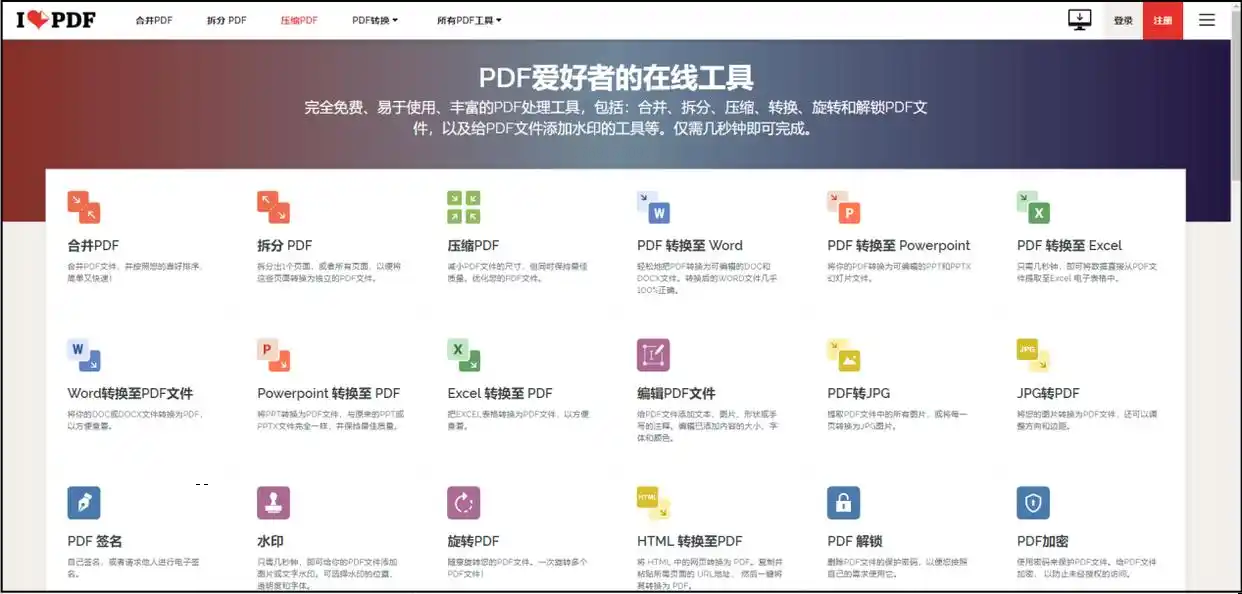This screenshot has height=594, width=1242.
Task: Open the PDF signature (PDF 签名) icon
Action: point(84,503)
